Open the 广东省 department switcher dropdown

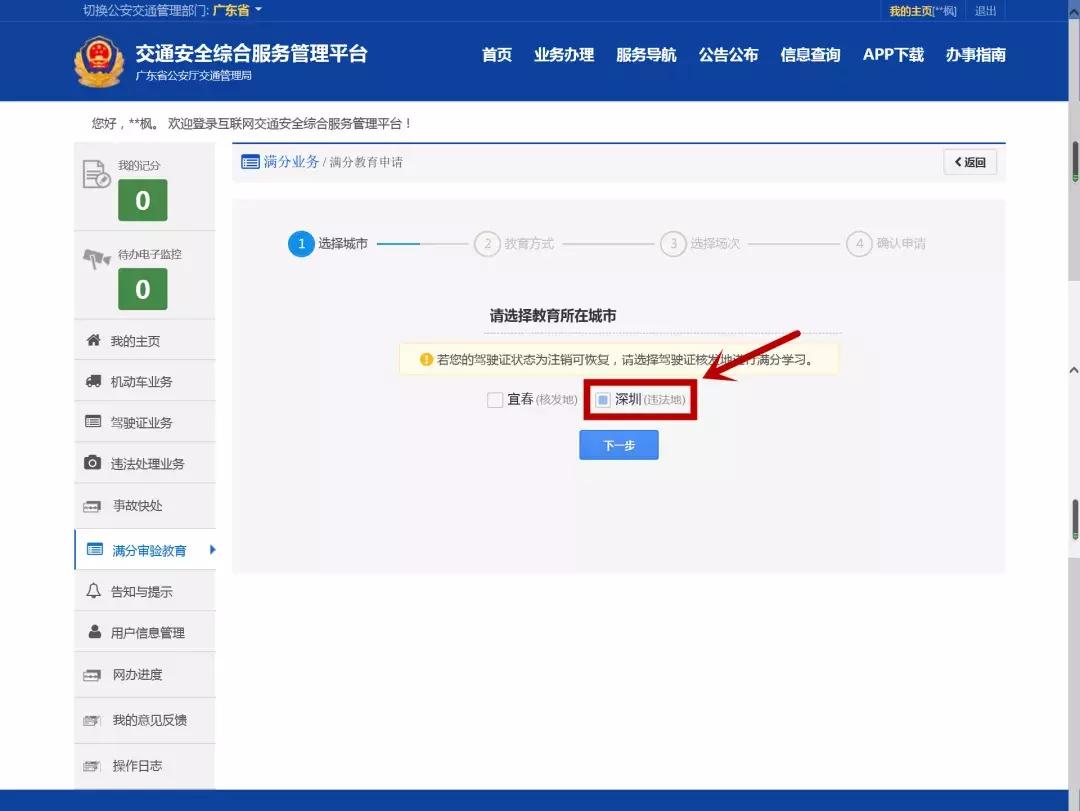pos(231,10)
